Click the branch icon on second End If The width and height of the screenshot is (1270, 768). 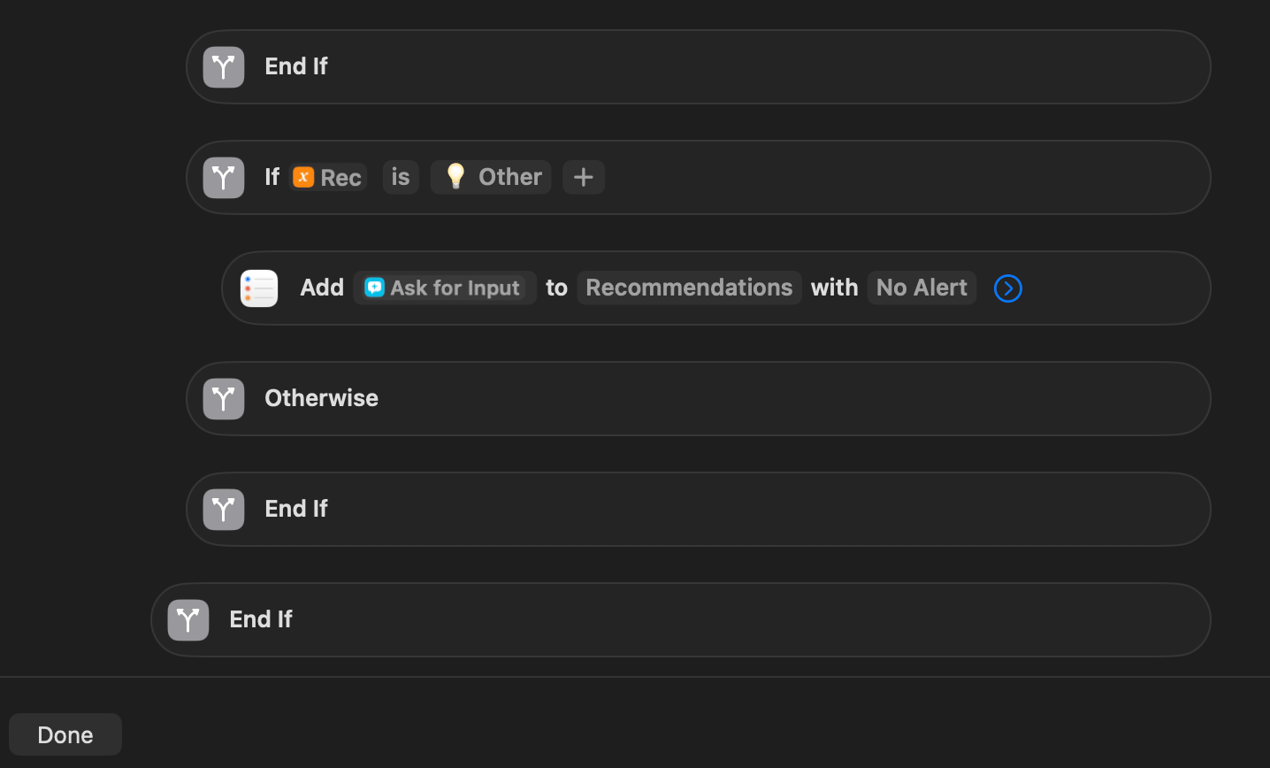(223, 509)
